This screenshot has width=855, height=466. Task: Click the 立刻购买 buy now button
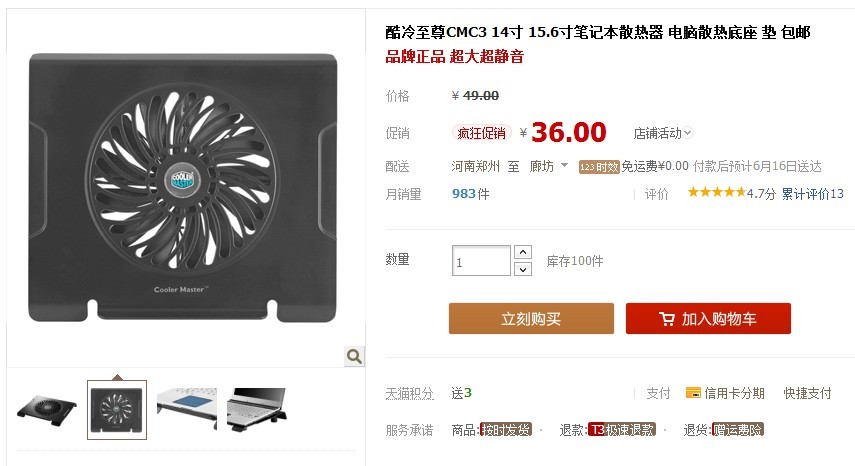pos(531,319)
